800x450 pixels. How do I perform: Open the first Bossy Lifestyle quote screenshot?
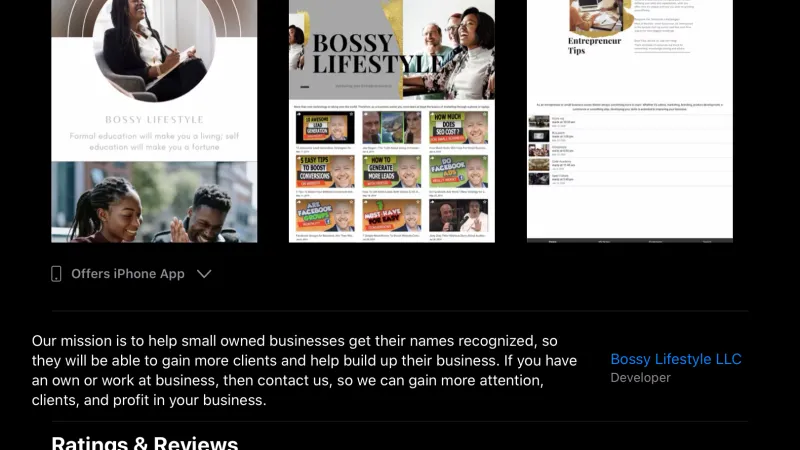click(154, 121)
